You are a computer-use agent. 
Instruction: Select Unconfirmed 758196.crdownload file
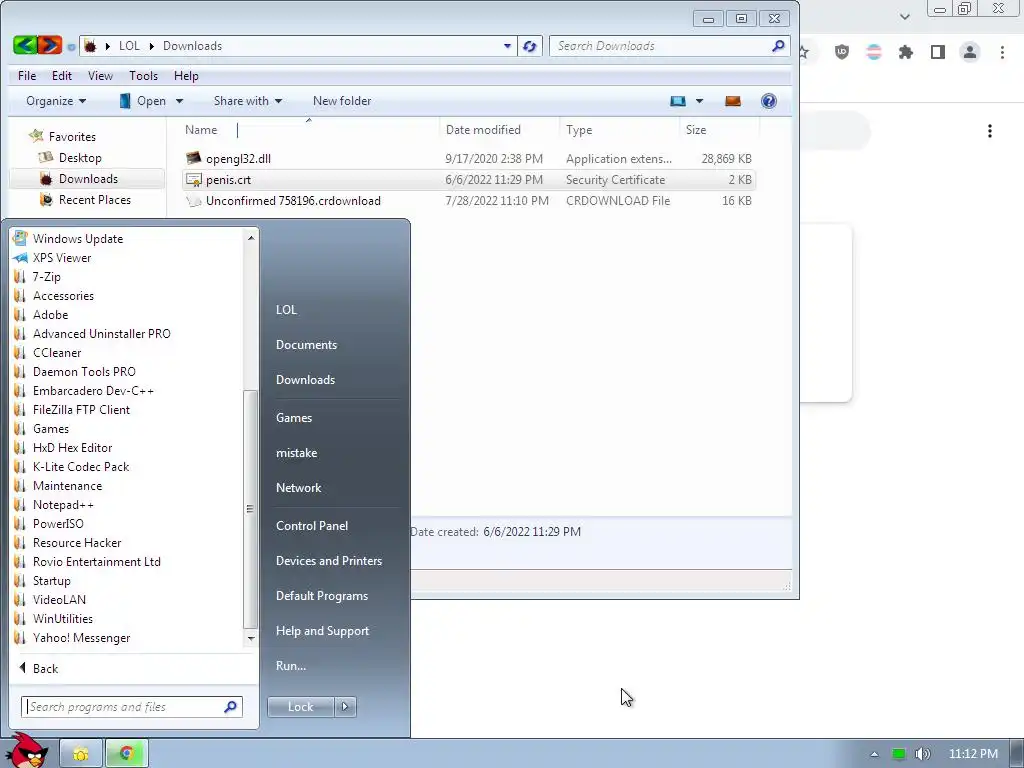tap(469, 200)
